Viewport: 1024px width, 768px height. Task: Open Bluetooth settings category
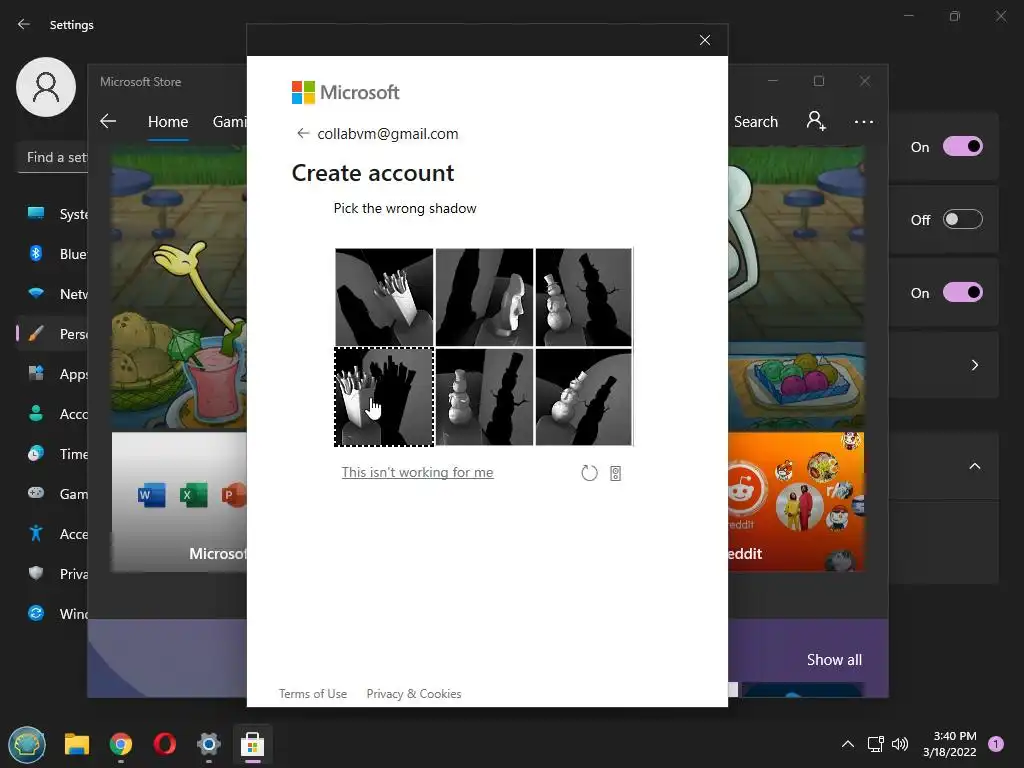tap(52, 254)
